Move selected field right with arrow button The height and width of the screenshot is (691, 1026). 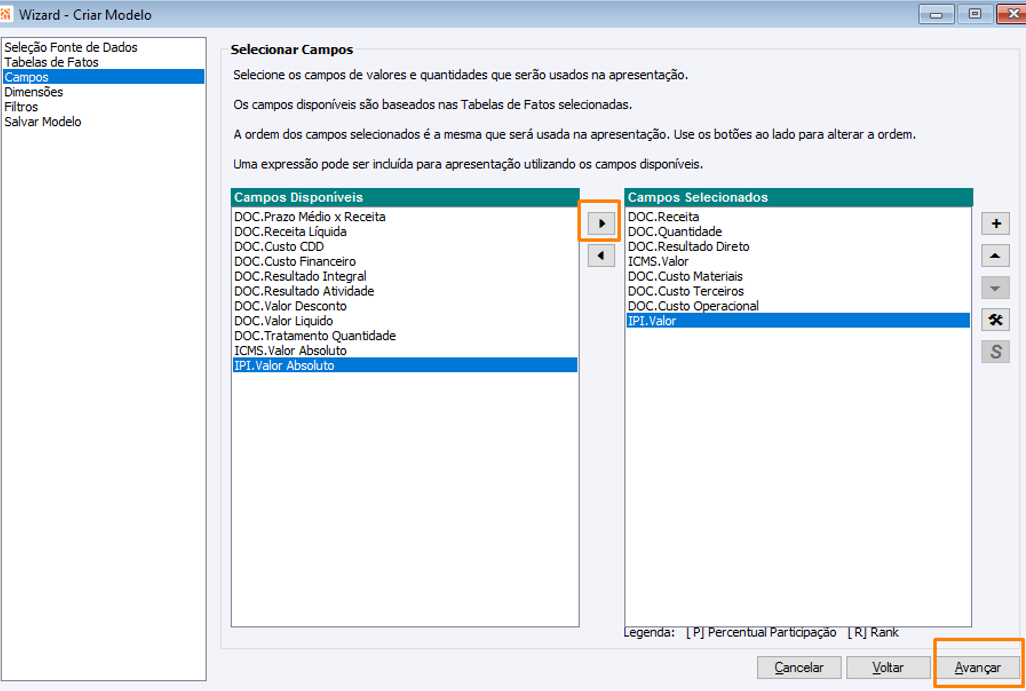click(601, 223)
